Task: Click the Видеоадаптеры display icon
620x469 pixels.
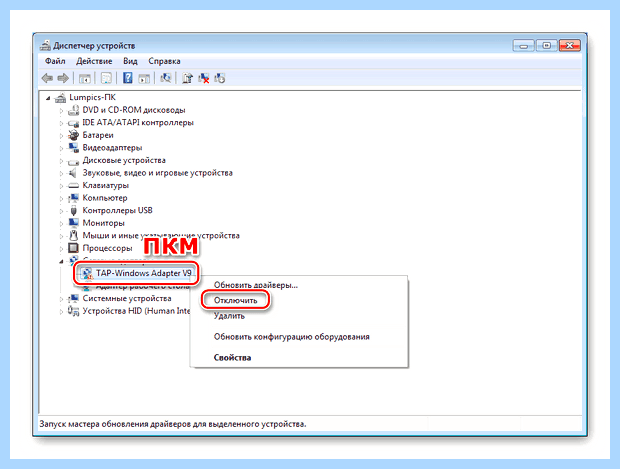Action: click(74, 148)
